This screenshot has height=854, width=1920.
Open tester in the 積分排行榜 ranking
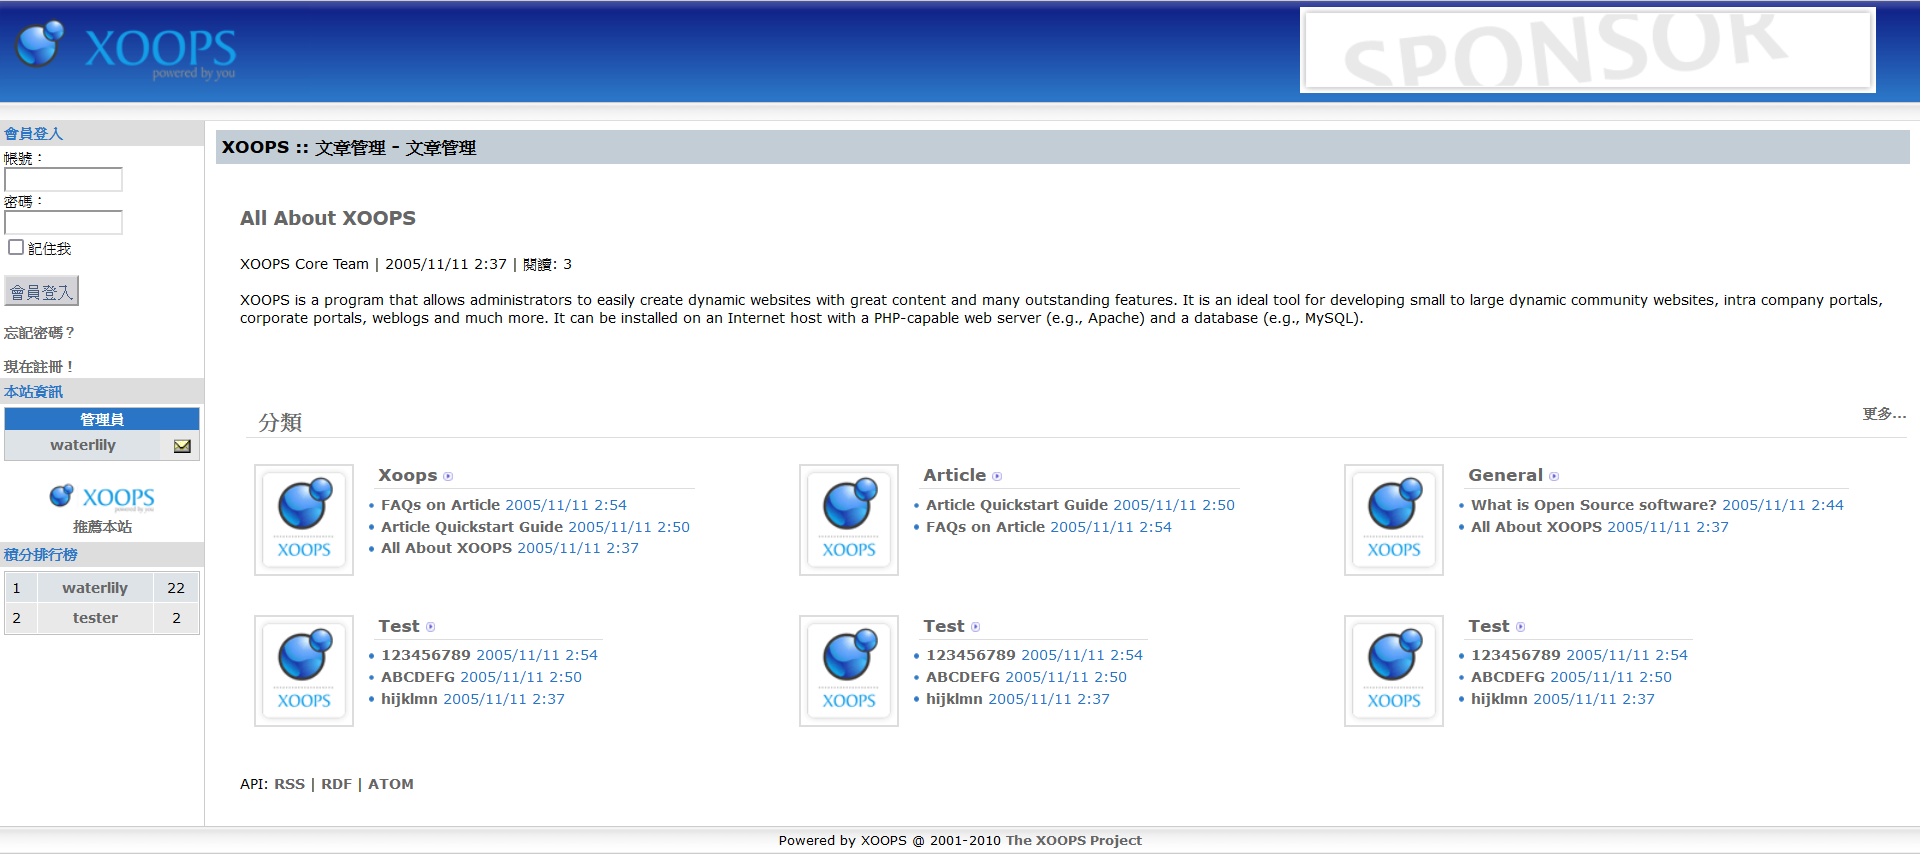tap(95, 618)
